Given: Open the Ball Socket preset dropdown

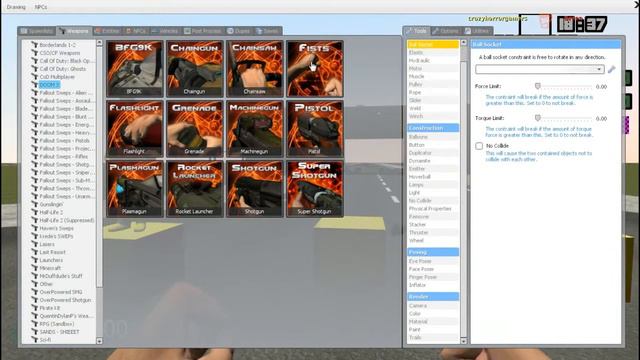Looking at the screenshot, I should click(x=540, y=69).
